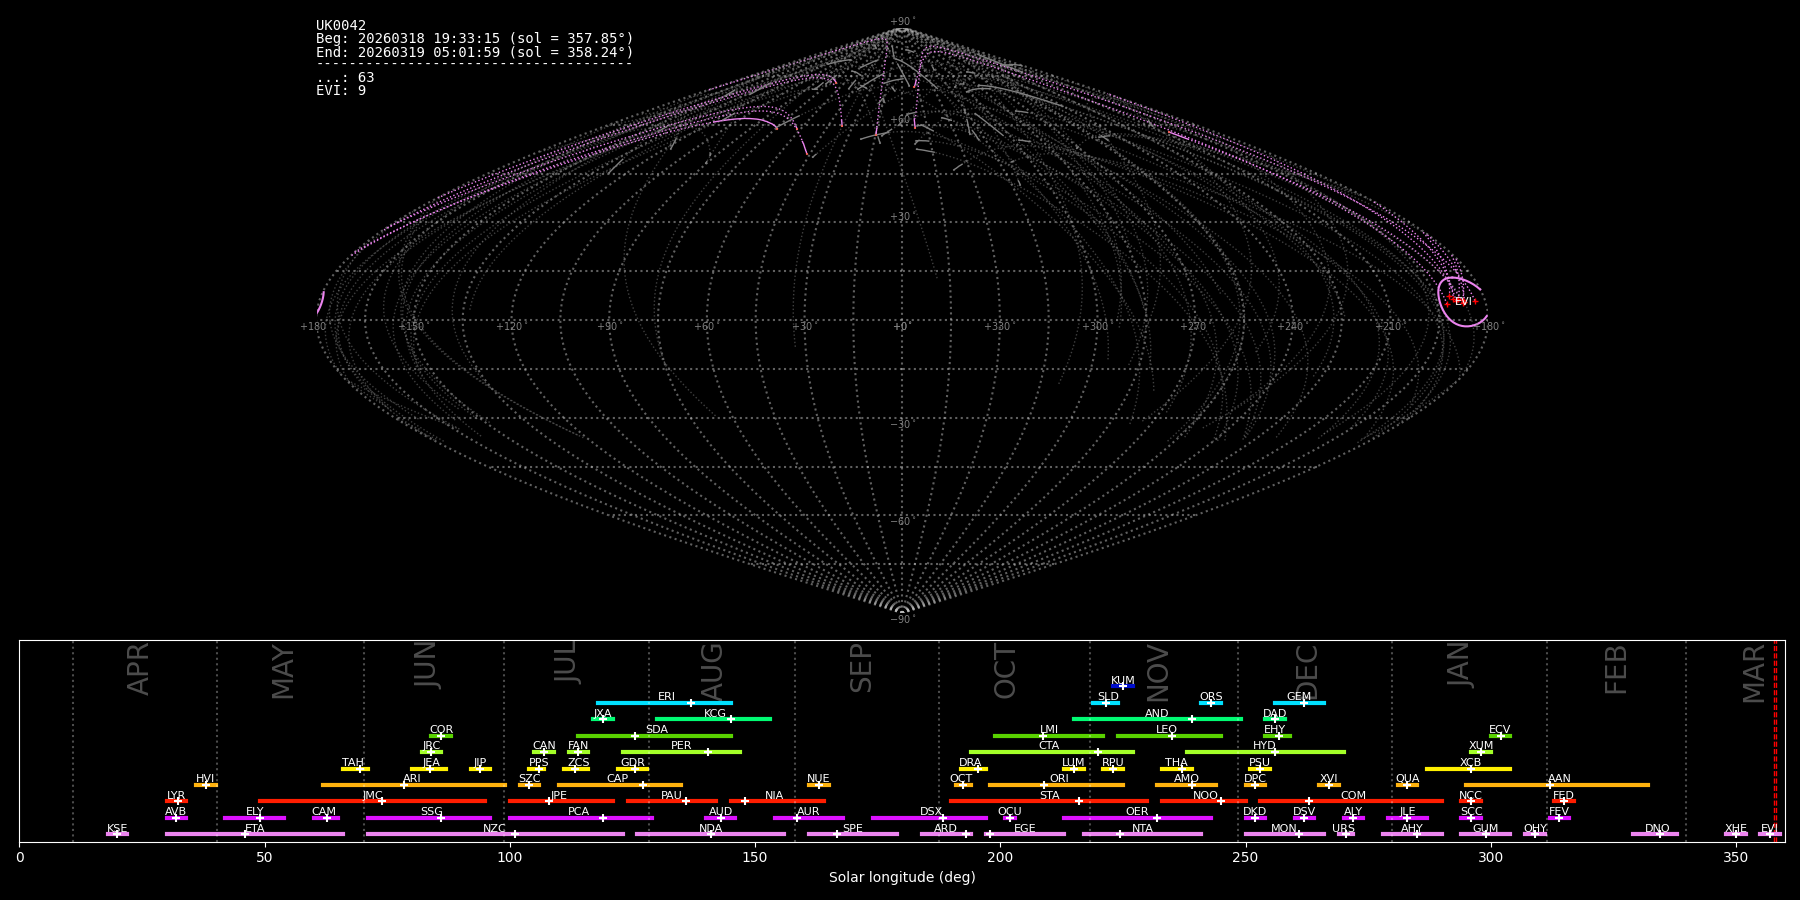Click the COM shower label
Image resolution: width=1800 pixels, height=900 pixels.
click(1353, 796)
